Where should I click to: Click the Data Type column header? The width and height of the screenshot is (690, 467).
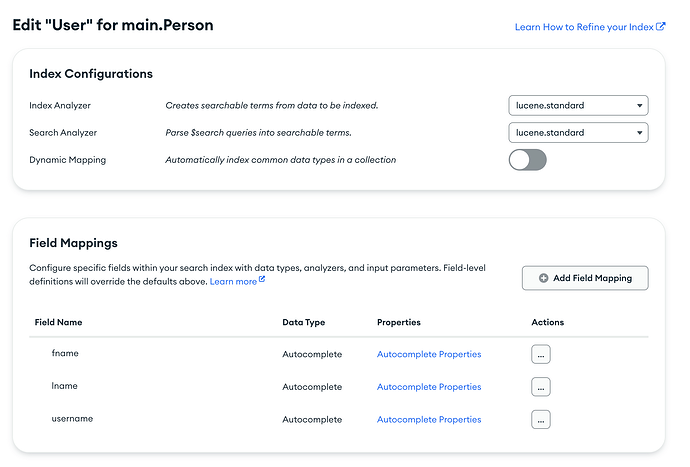(304, 322)
